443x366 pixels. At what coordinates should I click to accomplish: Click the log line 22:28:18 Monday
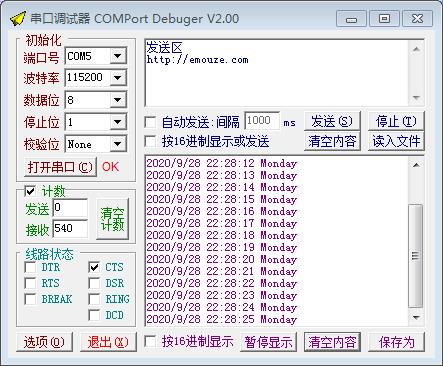222,235
